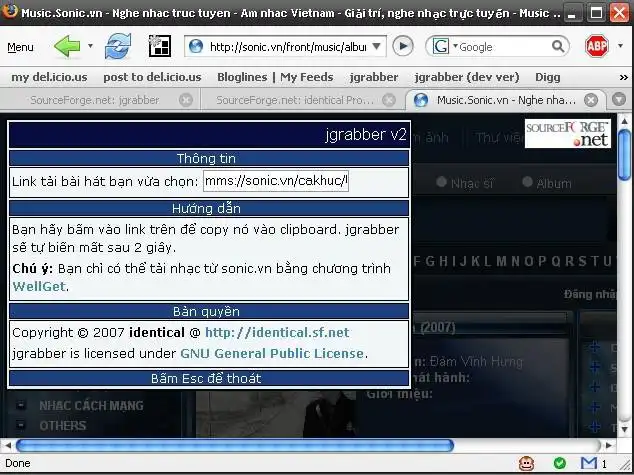Open the Menu button
The height and width of the screenshot is (475, 634).
pyautogui.click(x=20, y=47)
